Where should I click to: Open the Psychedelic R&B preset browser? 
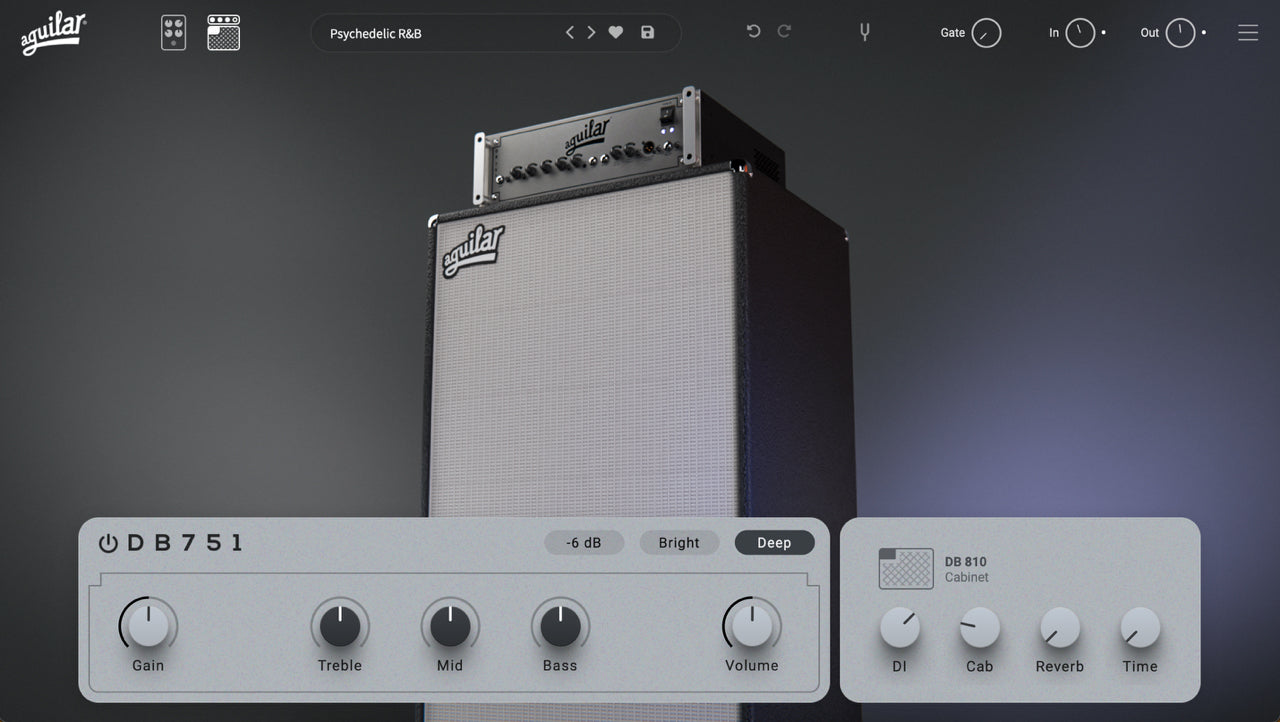[x=430, y=32]
